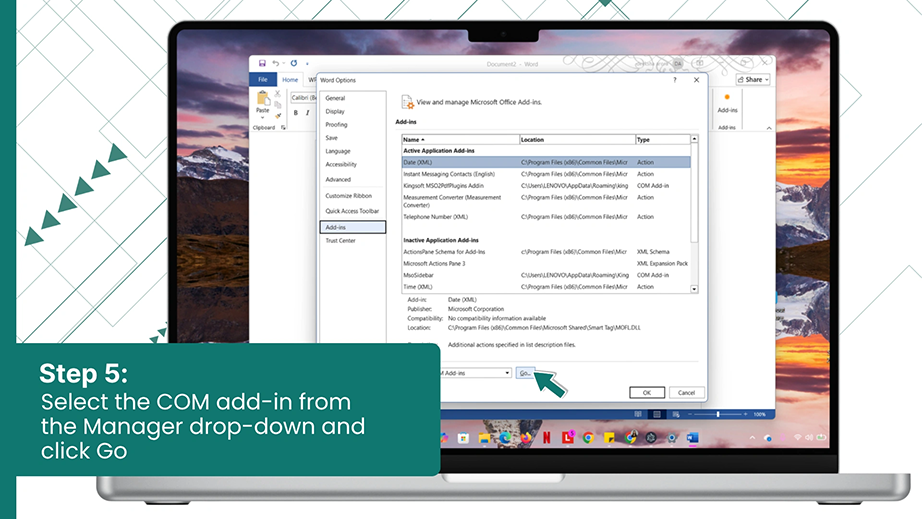Select the Advanced category in Word Options
922x519 pixels.
338,179
